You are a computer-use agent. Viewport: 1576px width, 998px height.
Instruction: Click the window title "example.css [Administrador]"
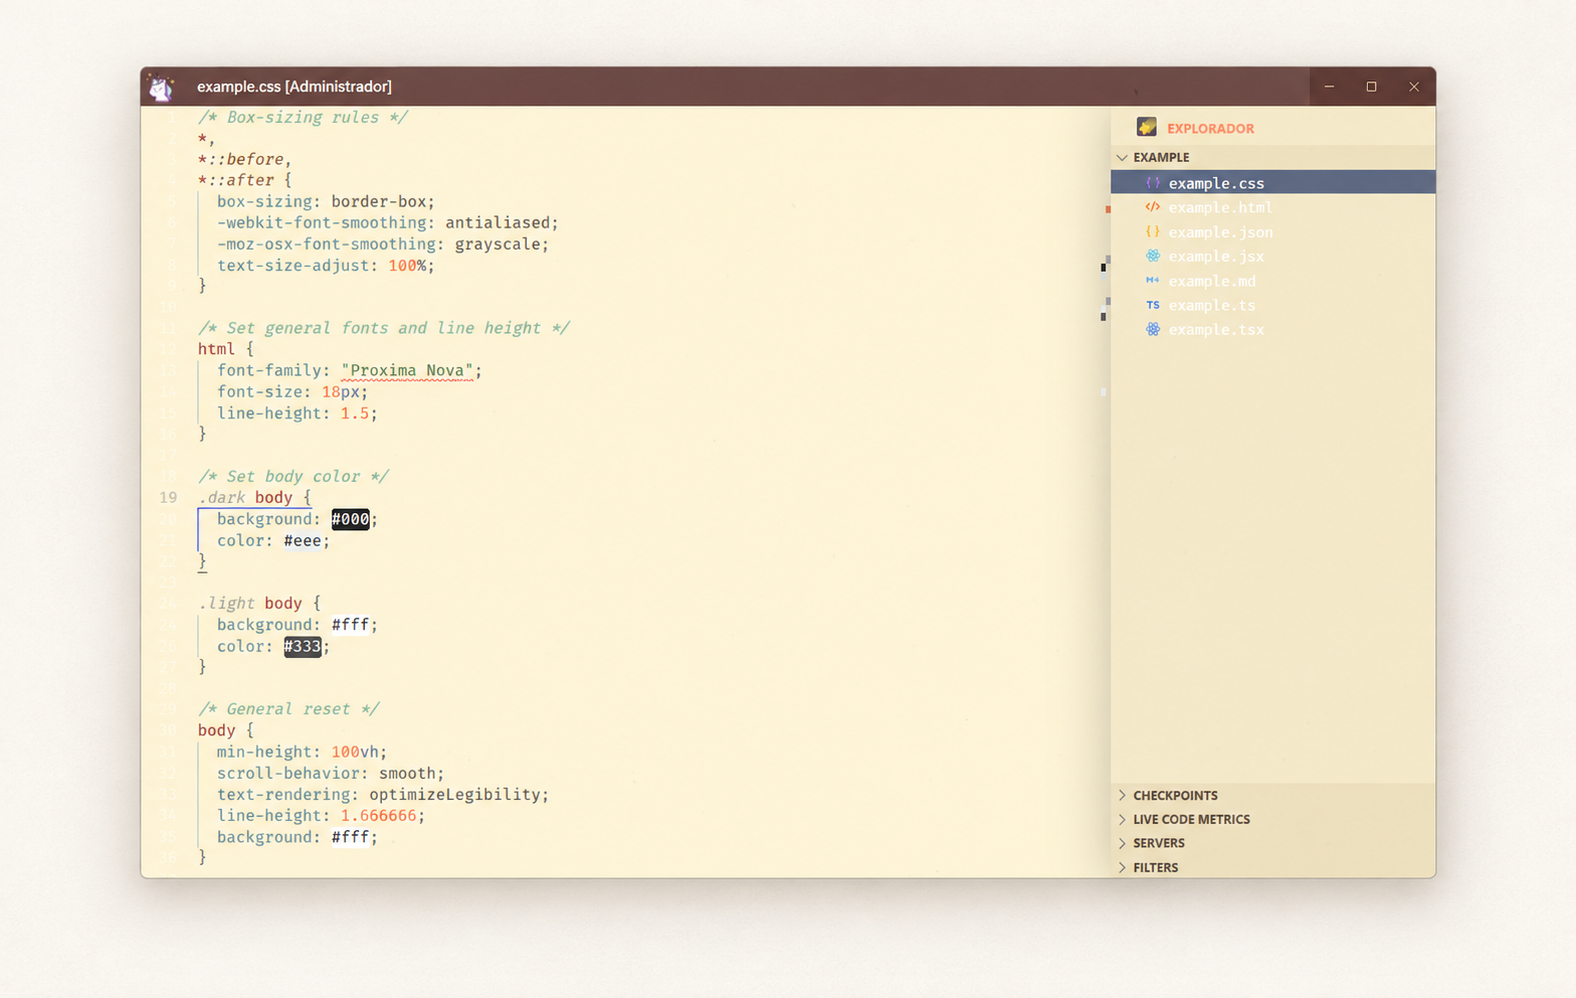click(294, 87)
